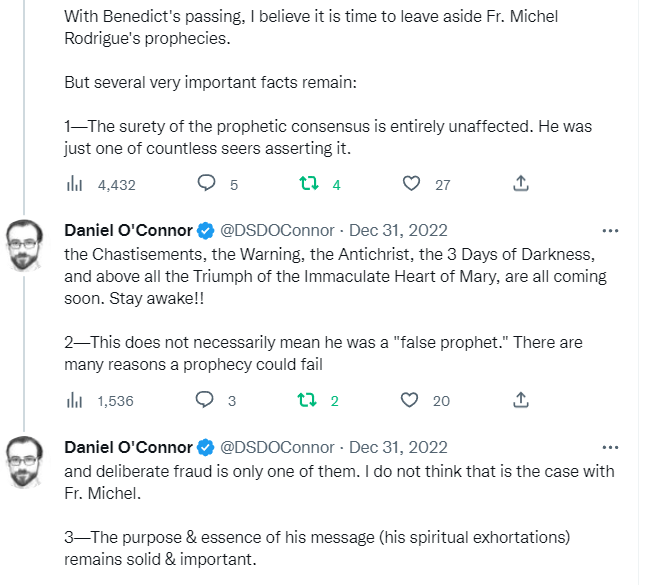
Task: Share the tweet with 1,536 views
Action: pyautogui.click(x=520, y=400)
